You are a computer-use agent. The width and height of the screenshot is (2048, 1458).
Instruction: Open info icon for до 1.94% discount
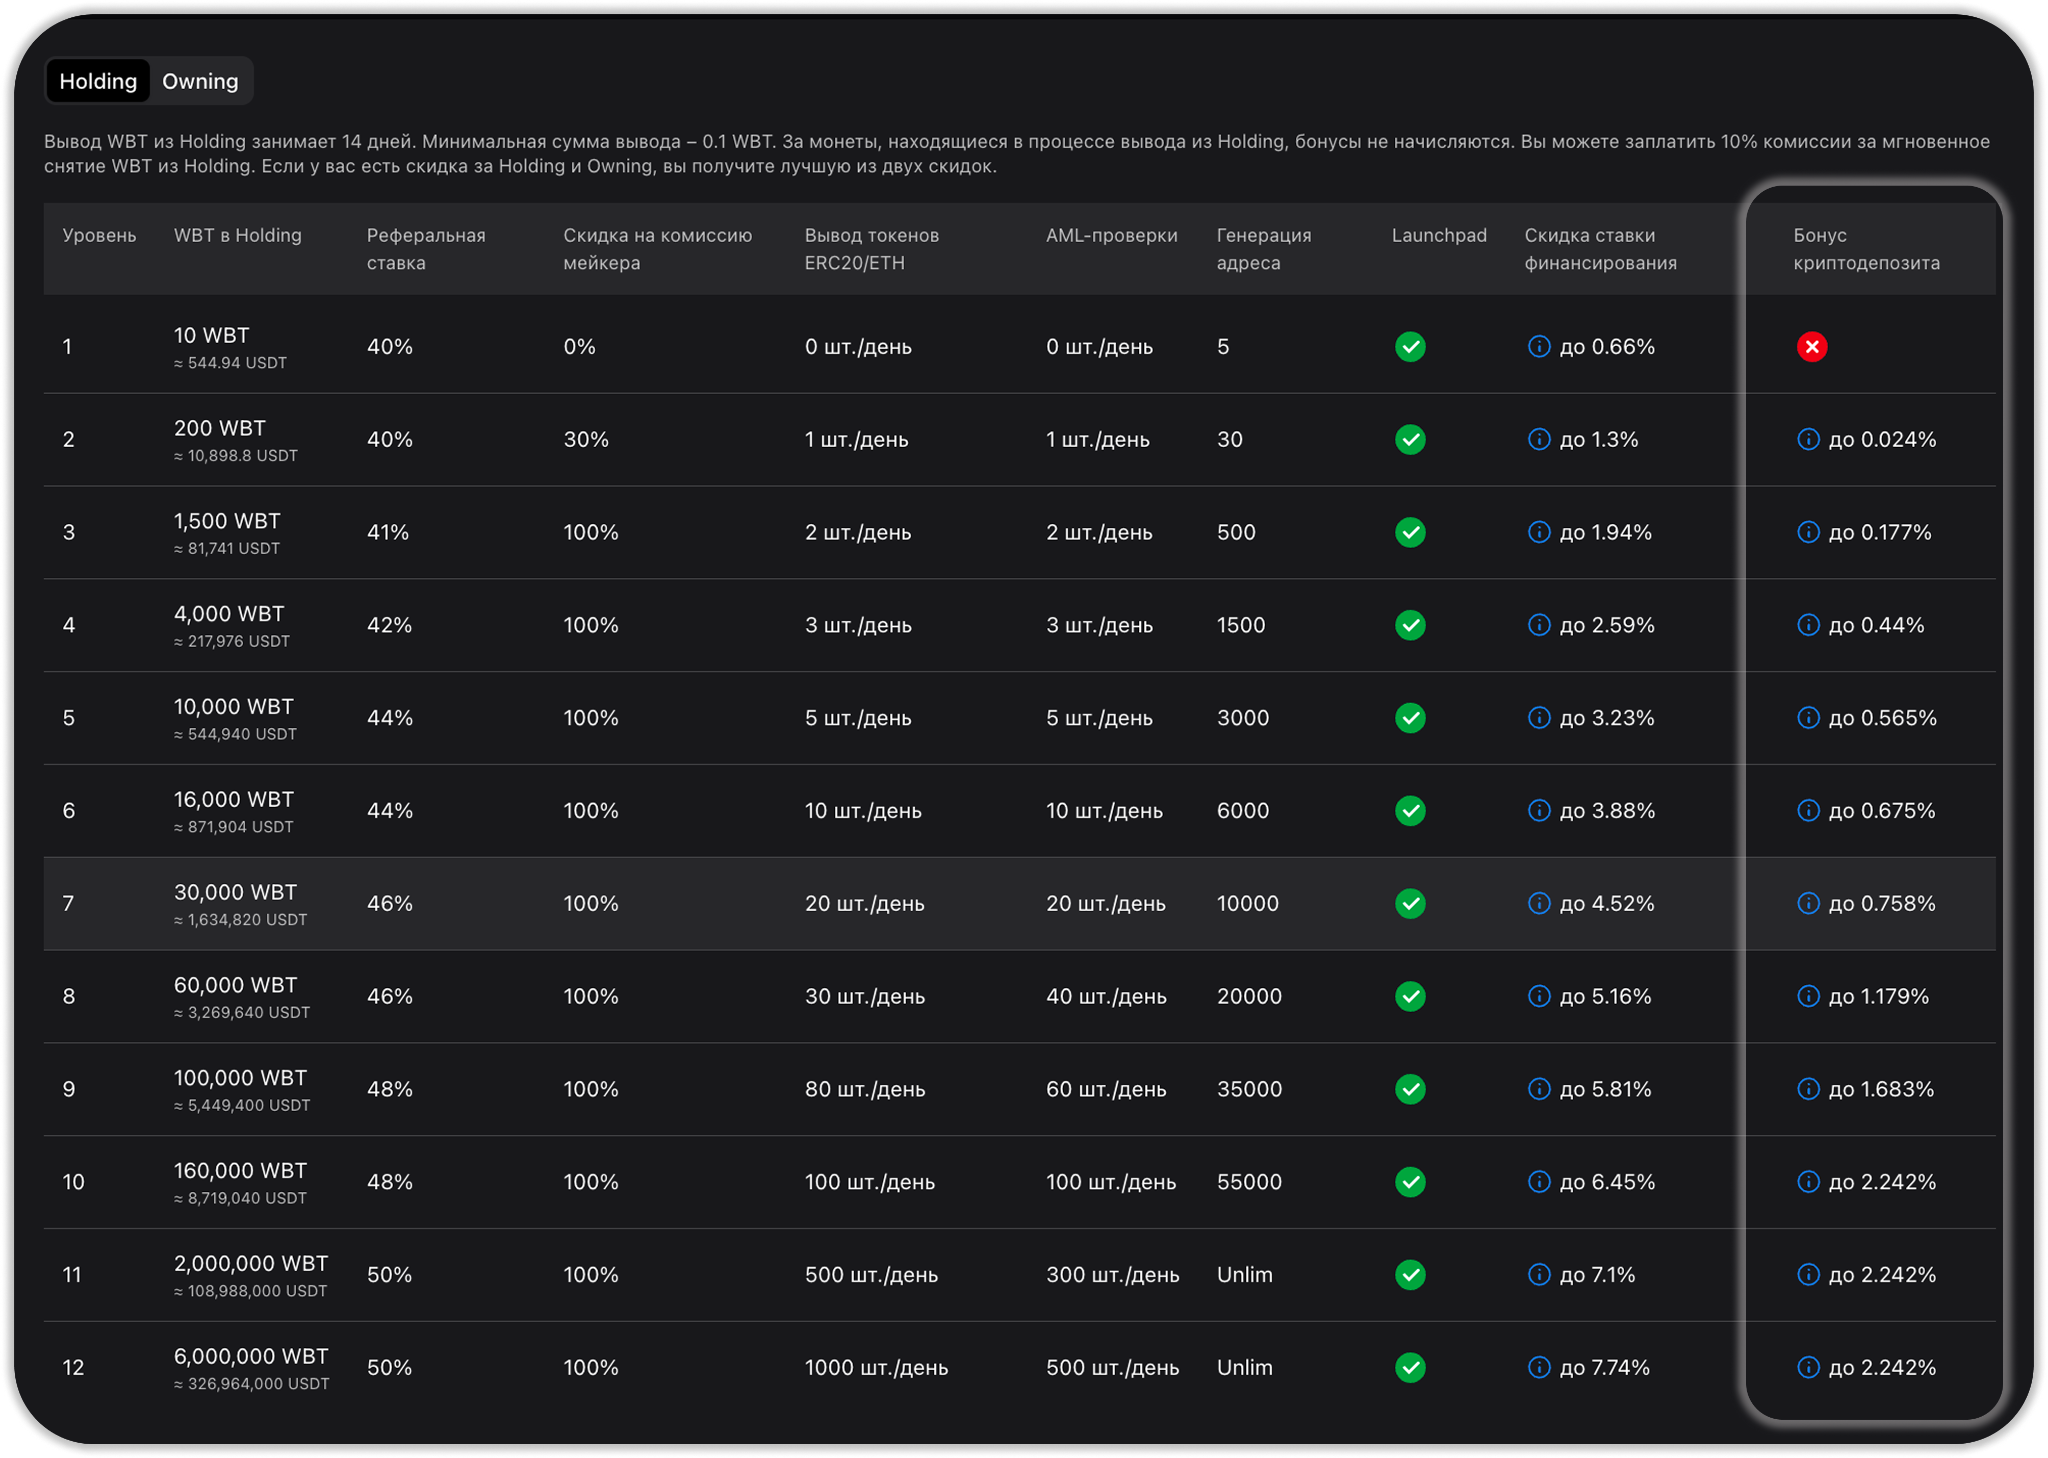1539,532
